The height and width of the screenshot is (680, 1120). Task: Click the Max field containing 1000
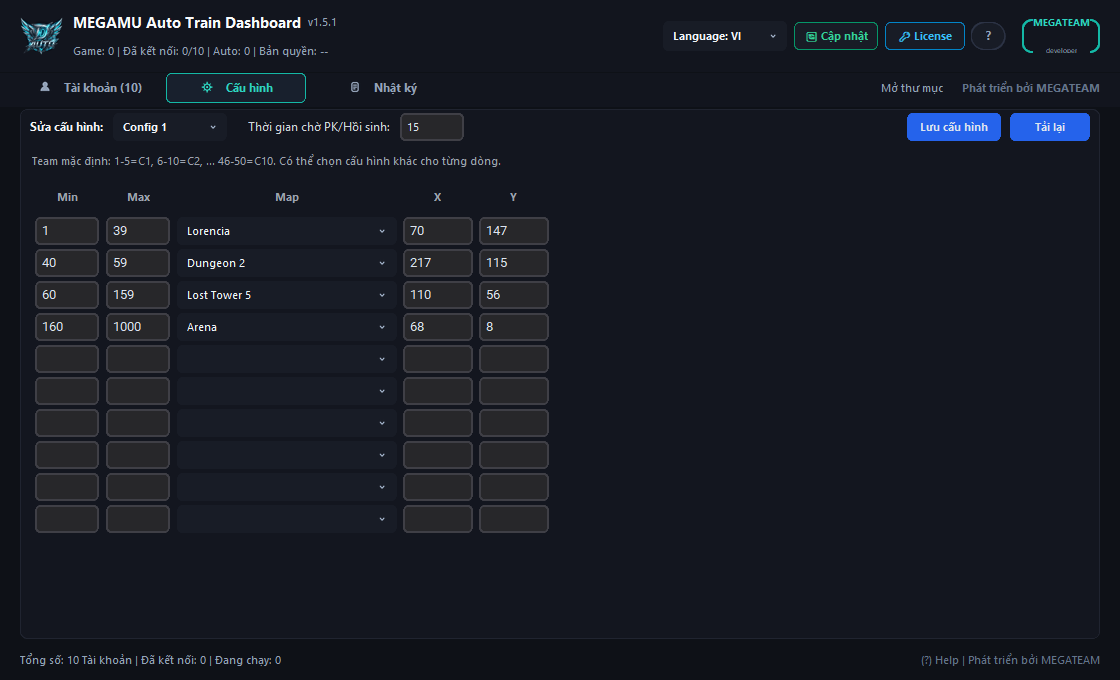pyautogui.click(x=138, y=326)
